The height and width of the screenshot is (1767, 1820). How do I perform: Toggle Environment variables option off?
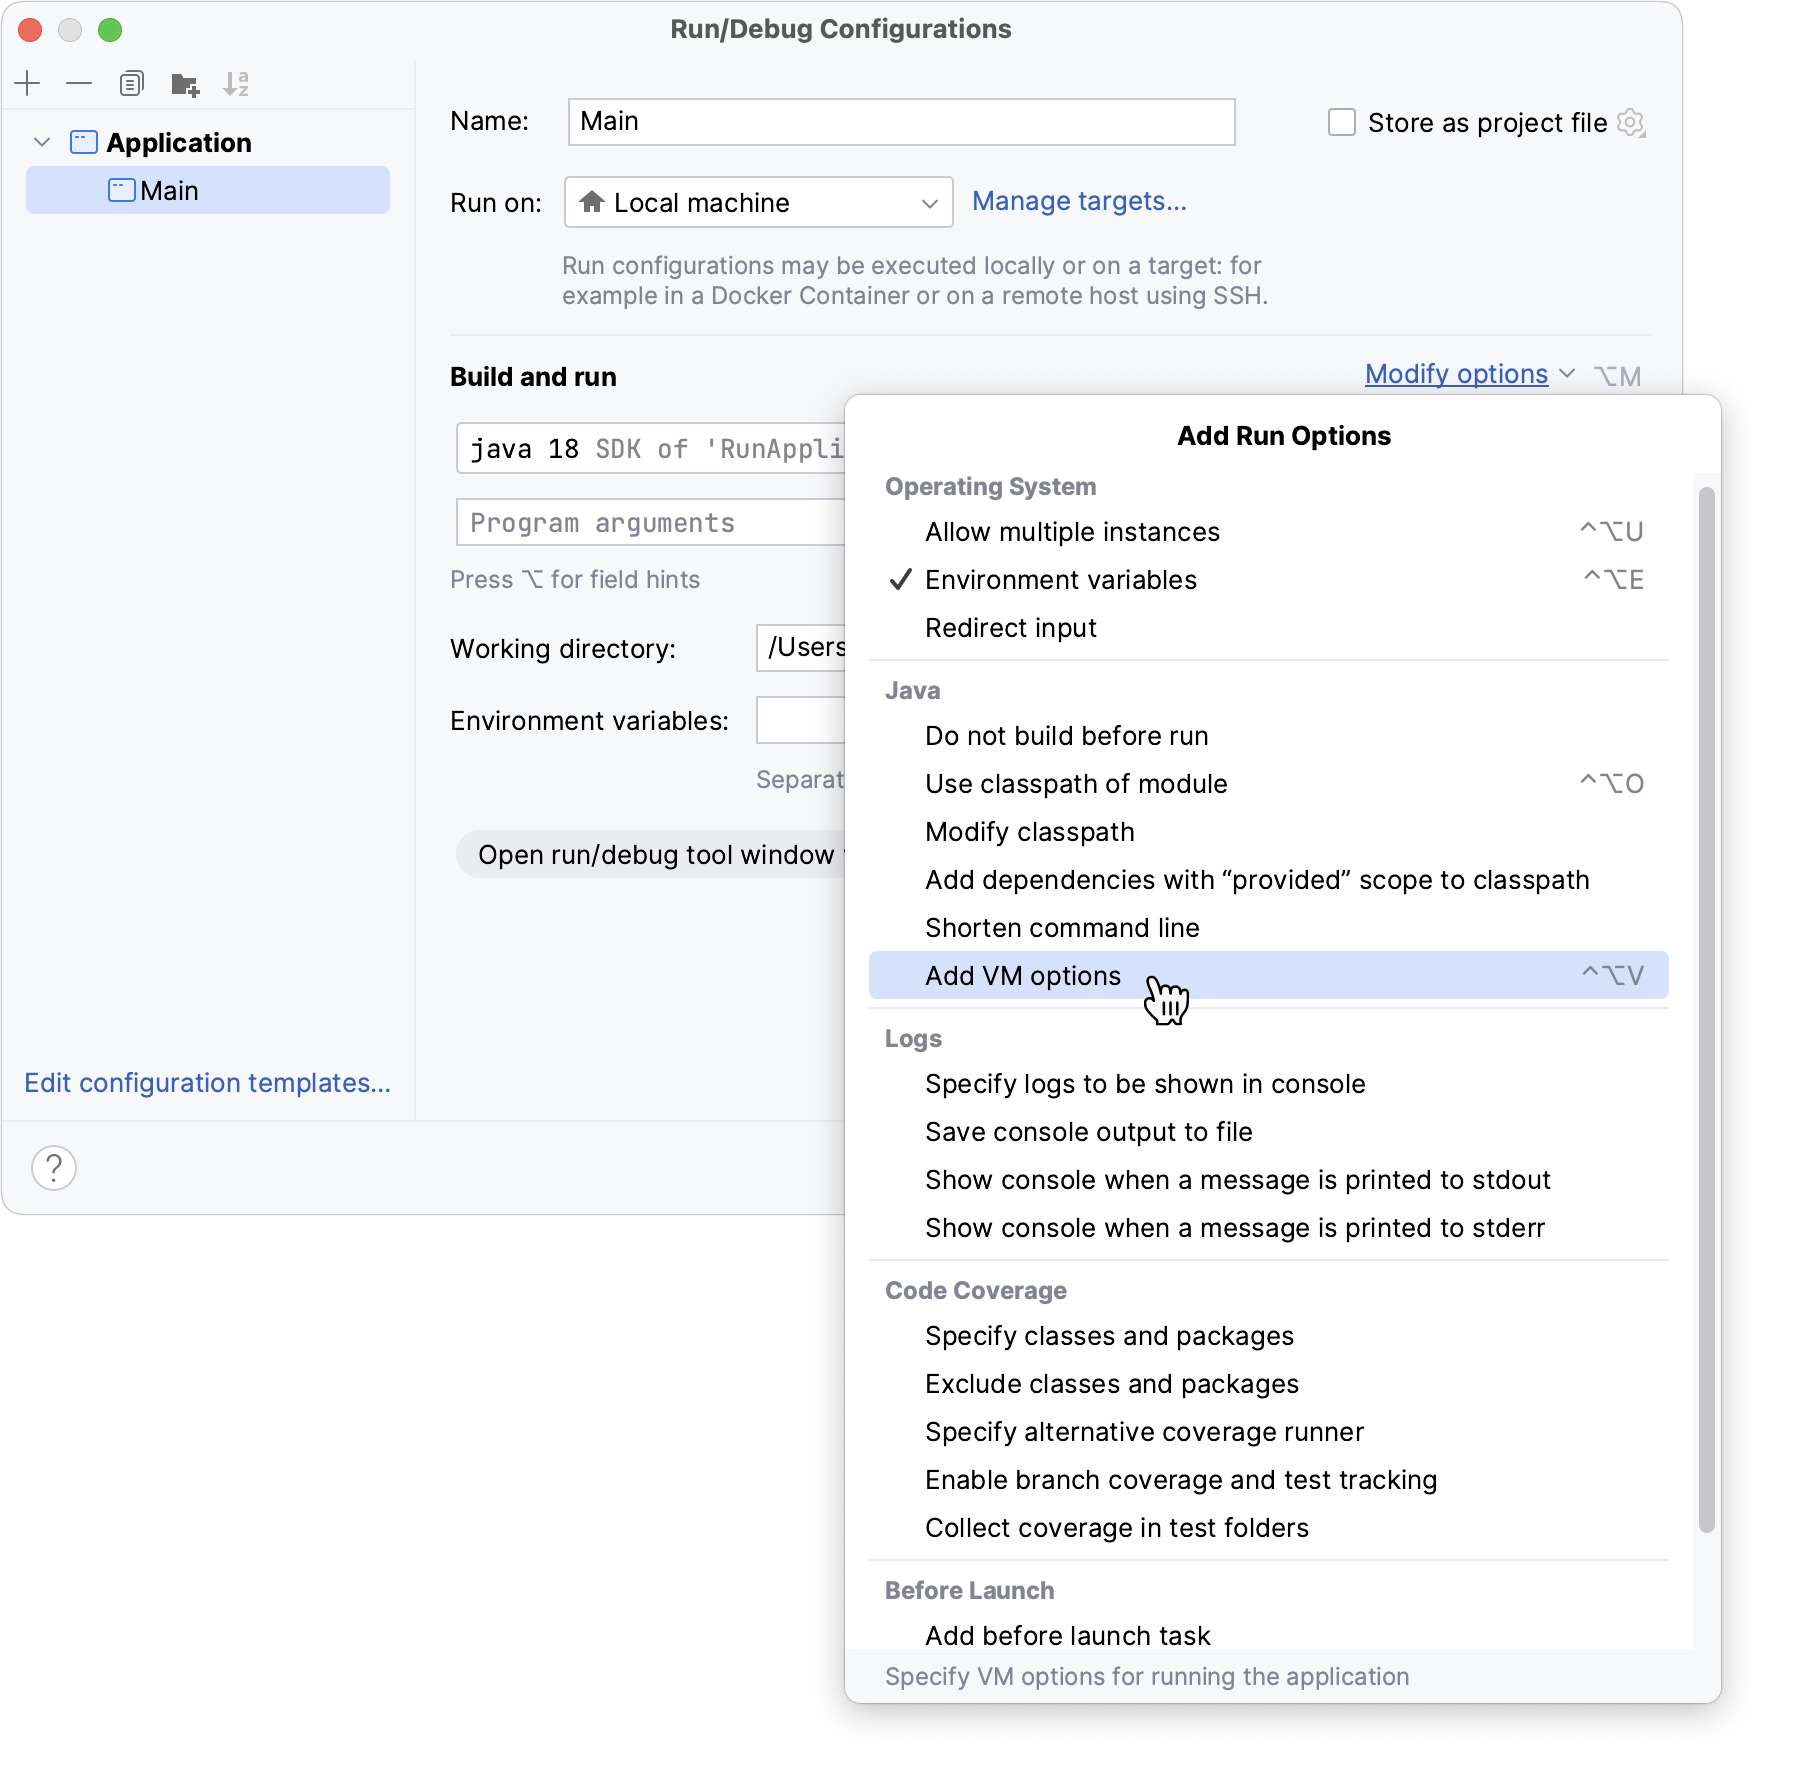(x=1269, y=580)
